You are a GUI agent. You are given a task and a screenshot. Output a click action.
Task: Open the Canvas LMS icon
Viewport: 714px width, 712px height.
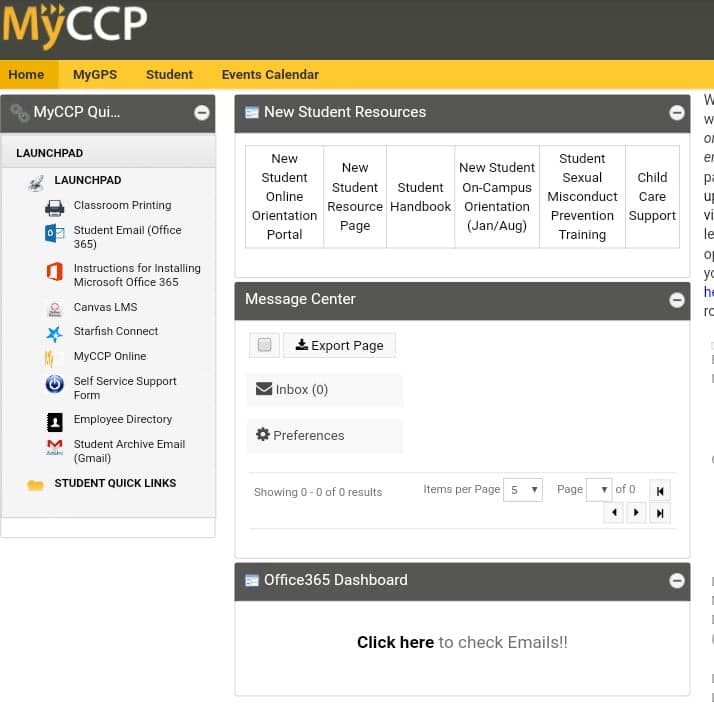pos(54,308)
